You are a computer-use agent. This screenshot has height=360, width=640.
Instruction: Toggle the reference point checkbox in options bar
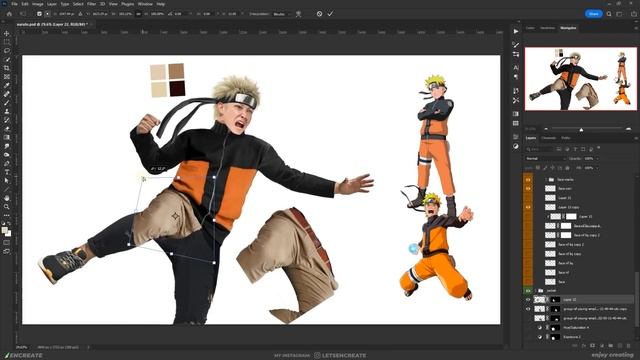coord(39,14)
